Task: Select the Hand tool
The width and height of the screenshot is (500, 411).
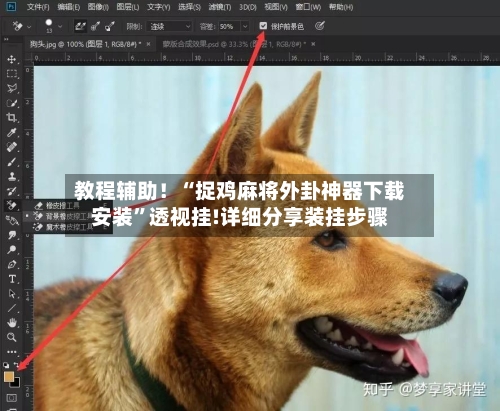Action: click(x=12, y=323)
